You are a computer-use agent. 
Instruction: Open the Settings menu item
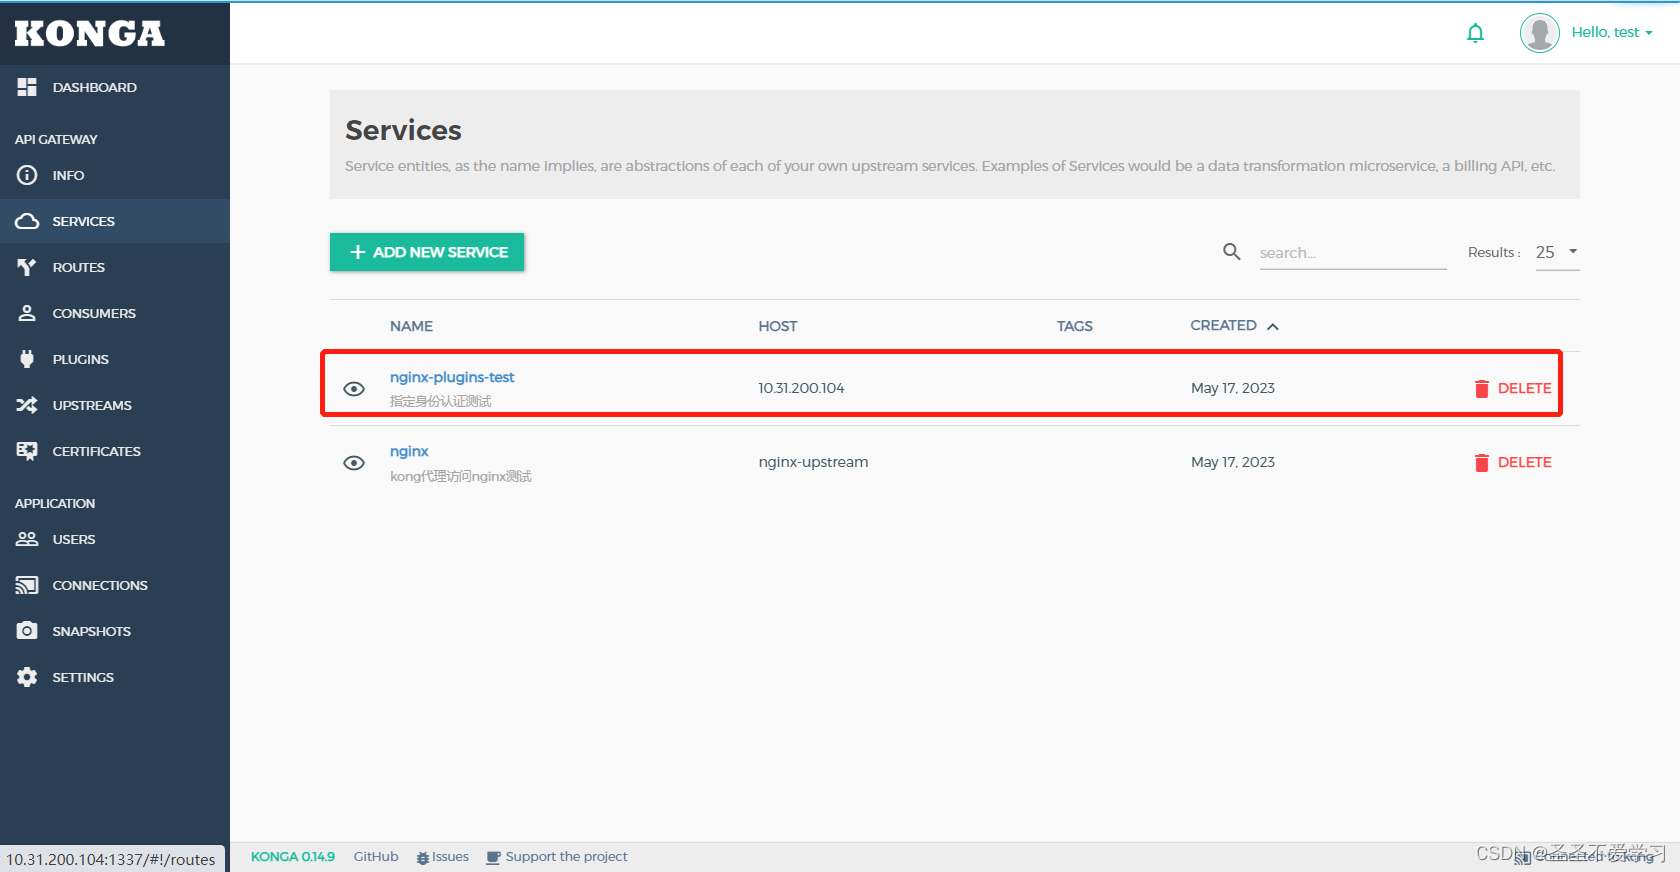tap(115, 677)
